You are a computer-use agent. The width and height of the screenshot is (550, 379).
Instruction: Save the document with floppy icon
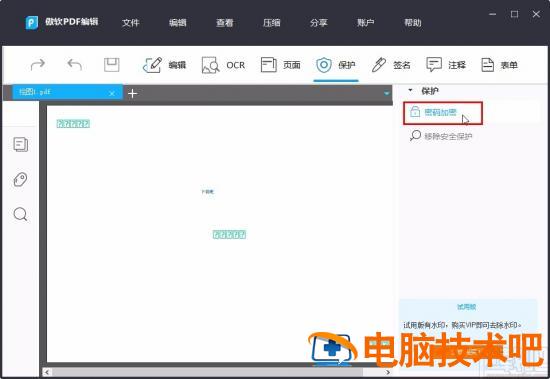(112, 65)
